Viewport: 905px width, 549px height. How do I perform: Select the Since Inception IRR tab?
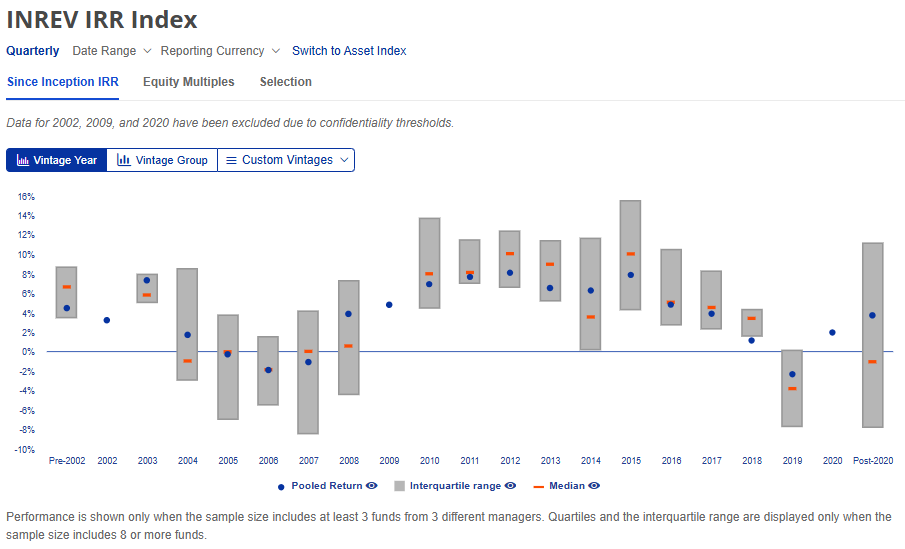(x=62, y=82)
